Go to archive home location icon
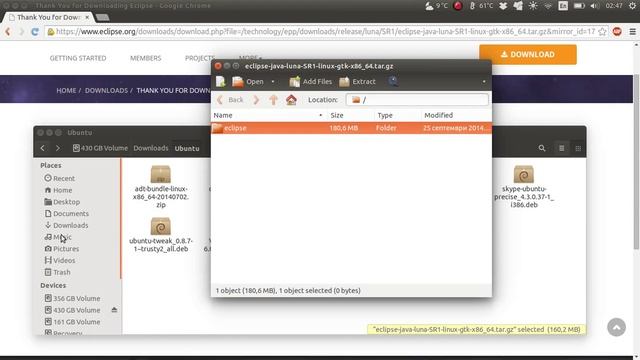This screenshot has width=640, height=360. [291, 100]
